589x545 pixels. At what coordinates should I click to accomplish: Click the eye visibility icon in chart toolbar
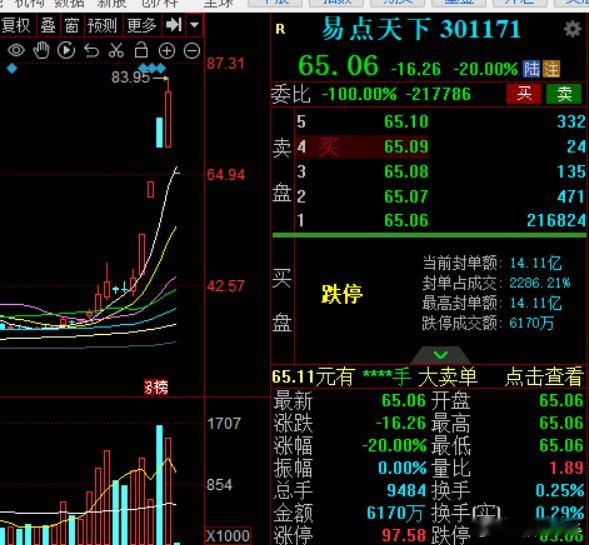(x=16, y=51)
